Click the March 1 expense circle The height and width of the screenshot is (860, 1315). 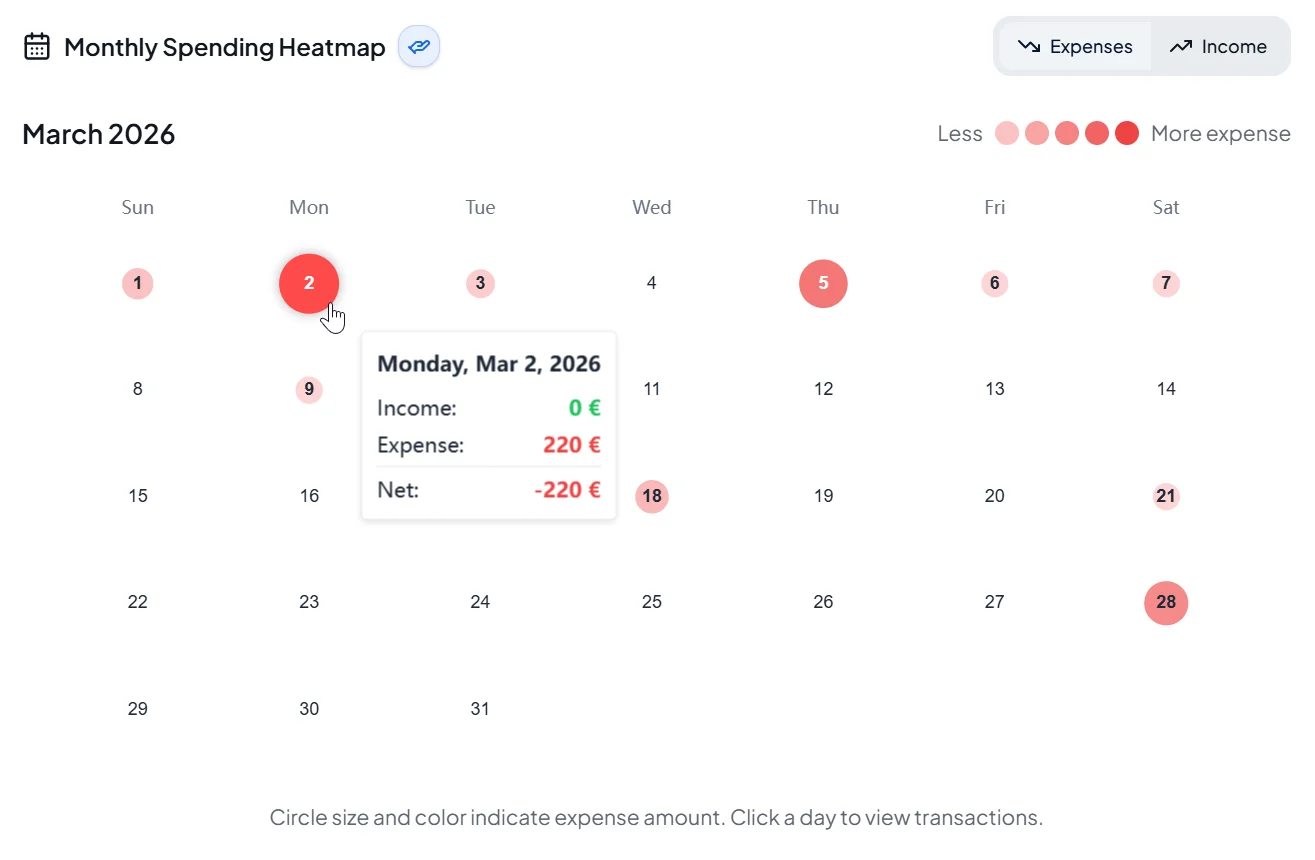pos(137,283)
